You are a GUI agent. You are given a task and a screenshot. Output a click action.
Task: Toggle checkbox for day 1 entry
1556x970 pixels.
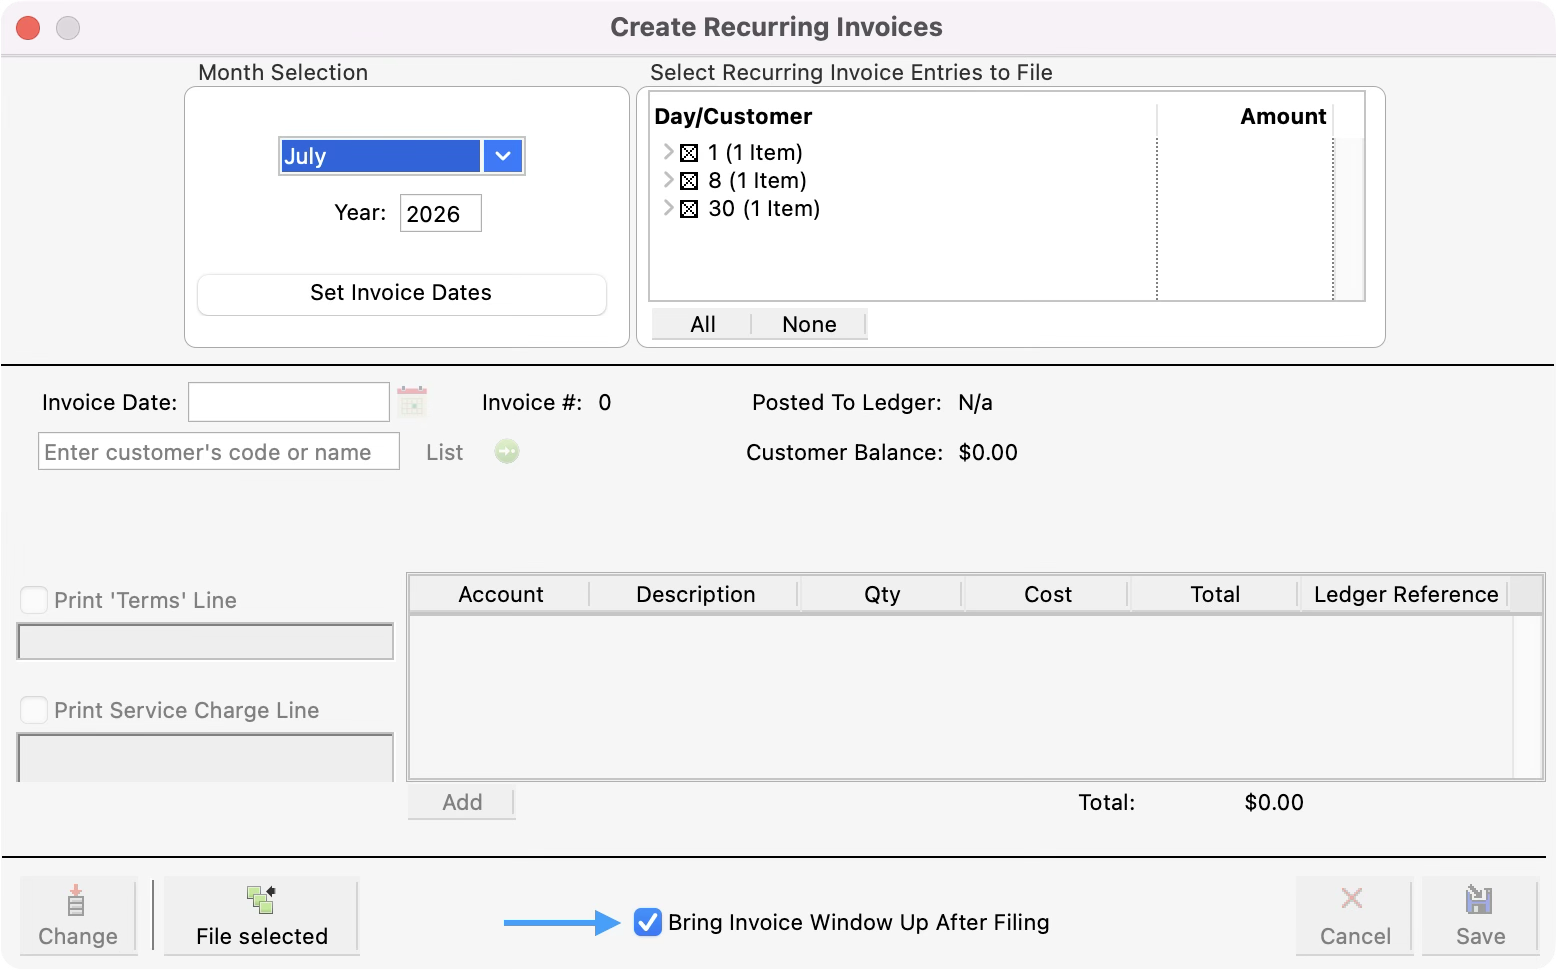tap(689, 153)
